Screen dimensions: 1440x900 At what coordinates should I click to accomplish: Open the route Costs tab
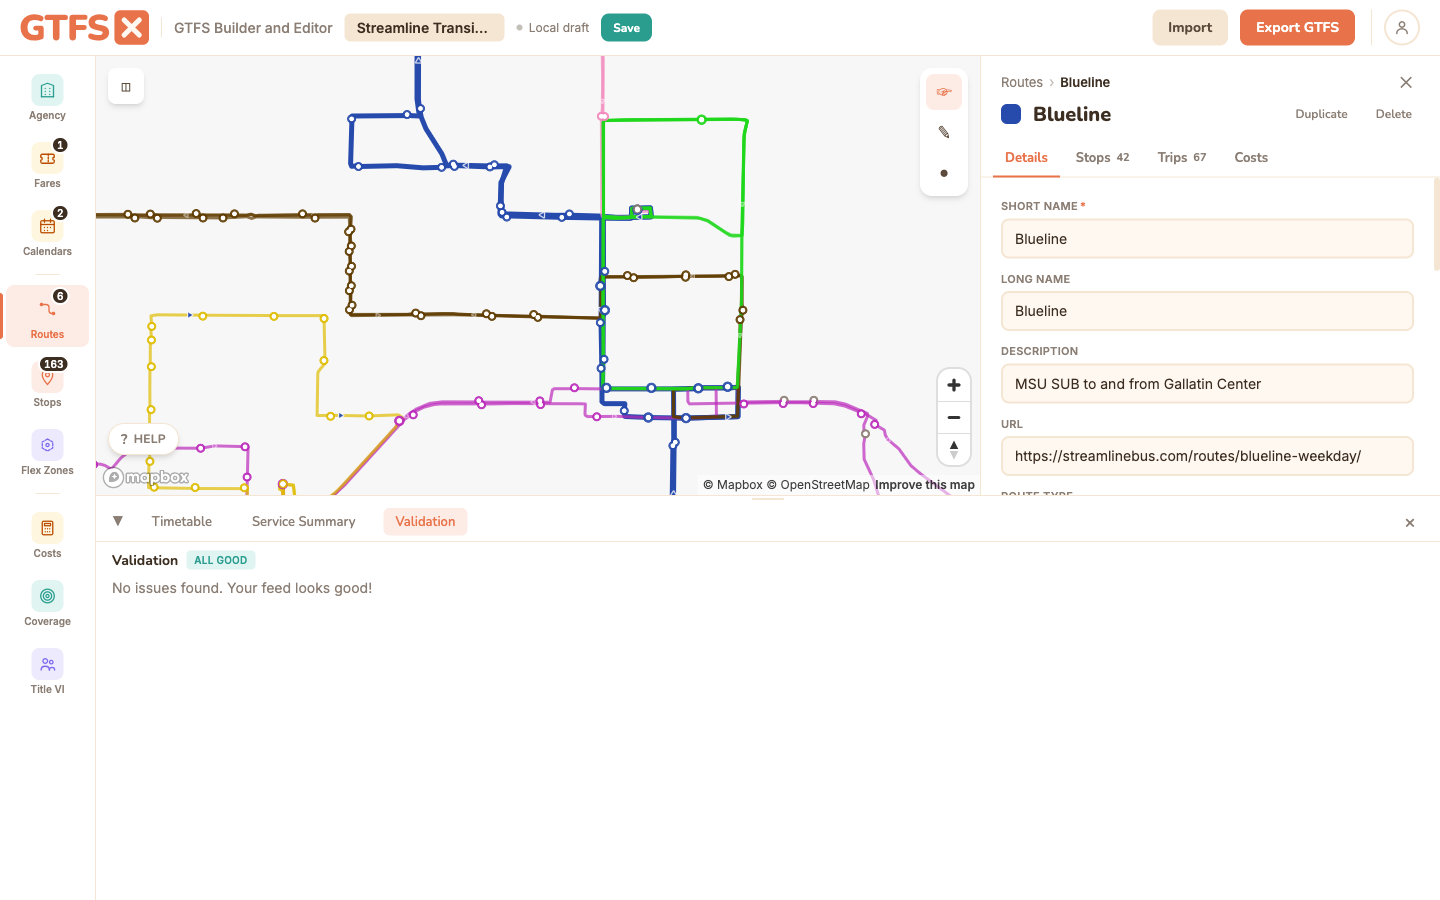[1251, 157]
